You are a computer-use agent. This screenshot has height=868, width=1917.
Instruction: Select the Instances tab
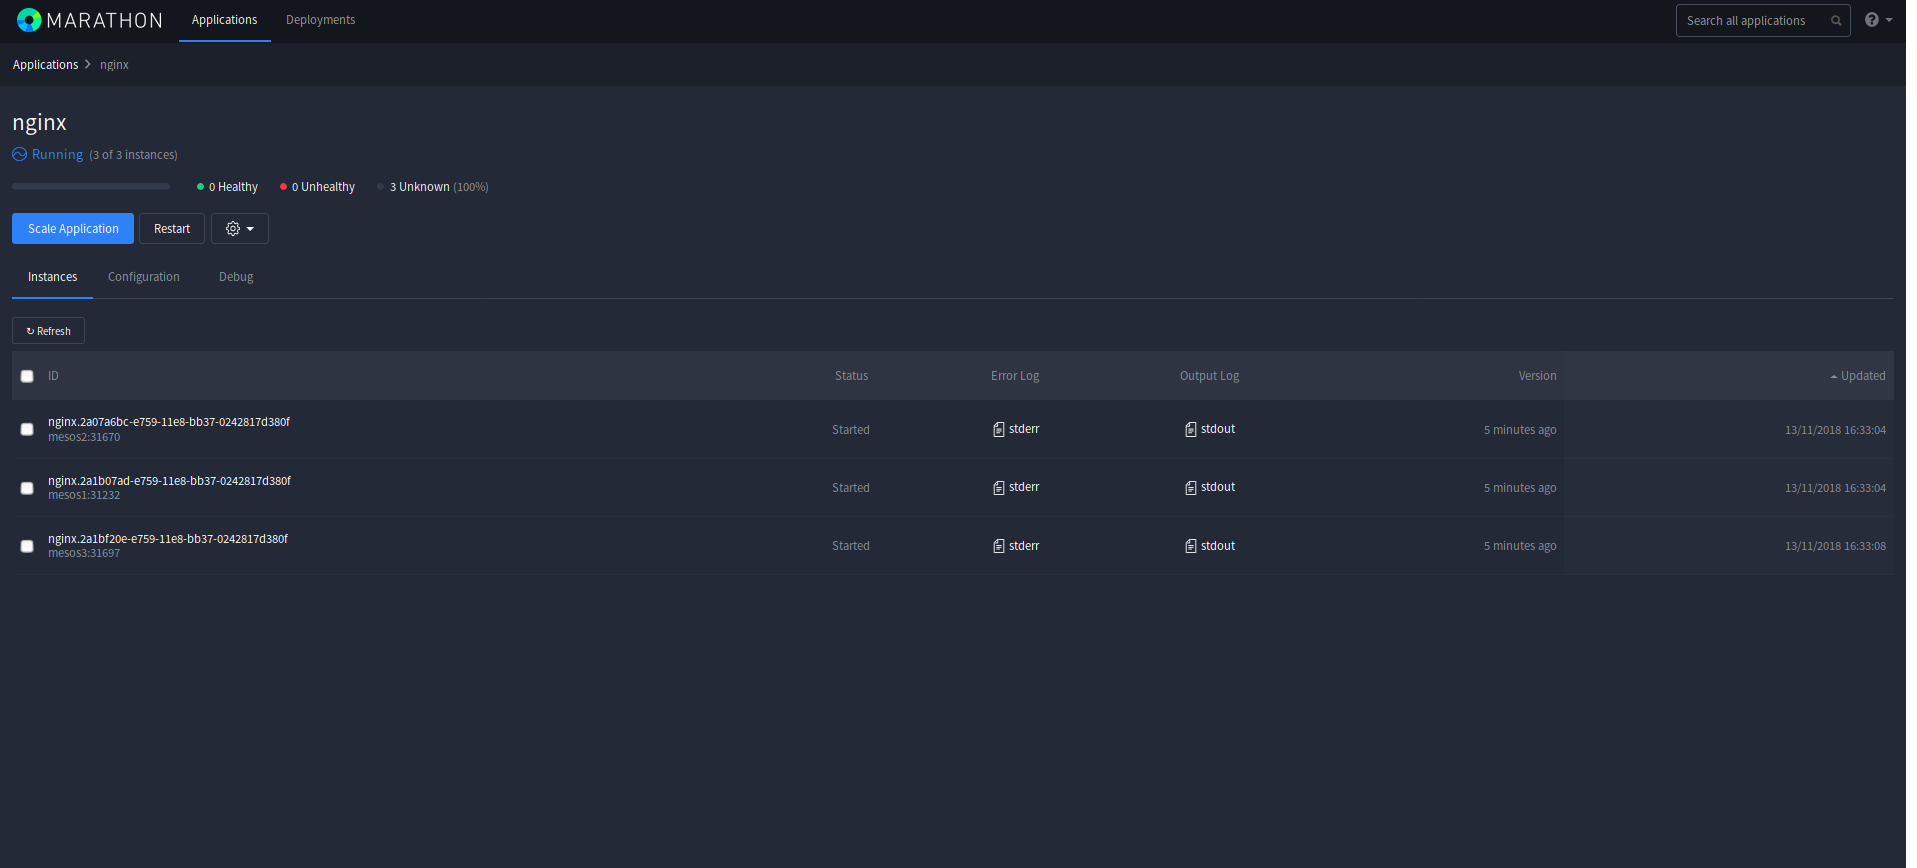click(x=53, y=277)
